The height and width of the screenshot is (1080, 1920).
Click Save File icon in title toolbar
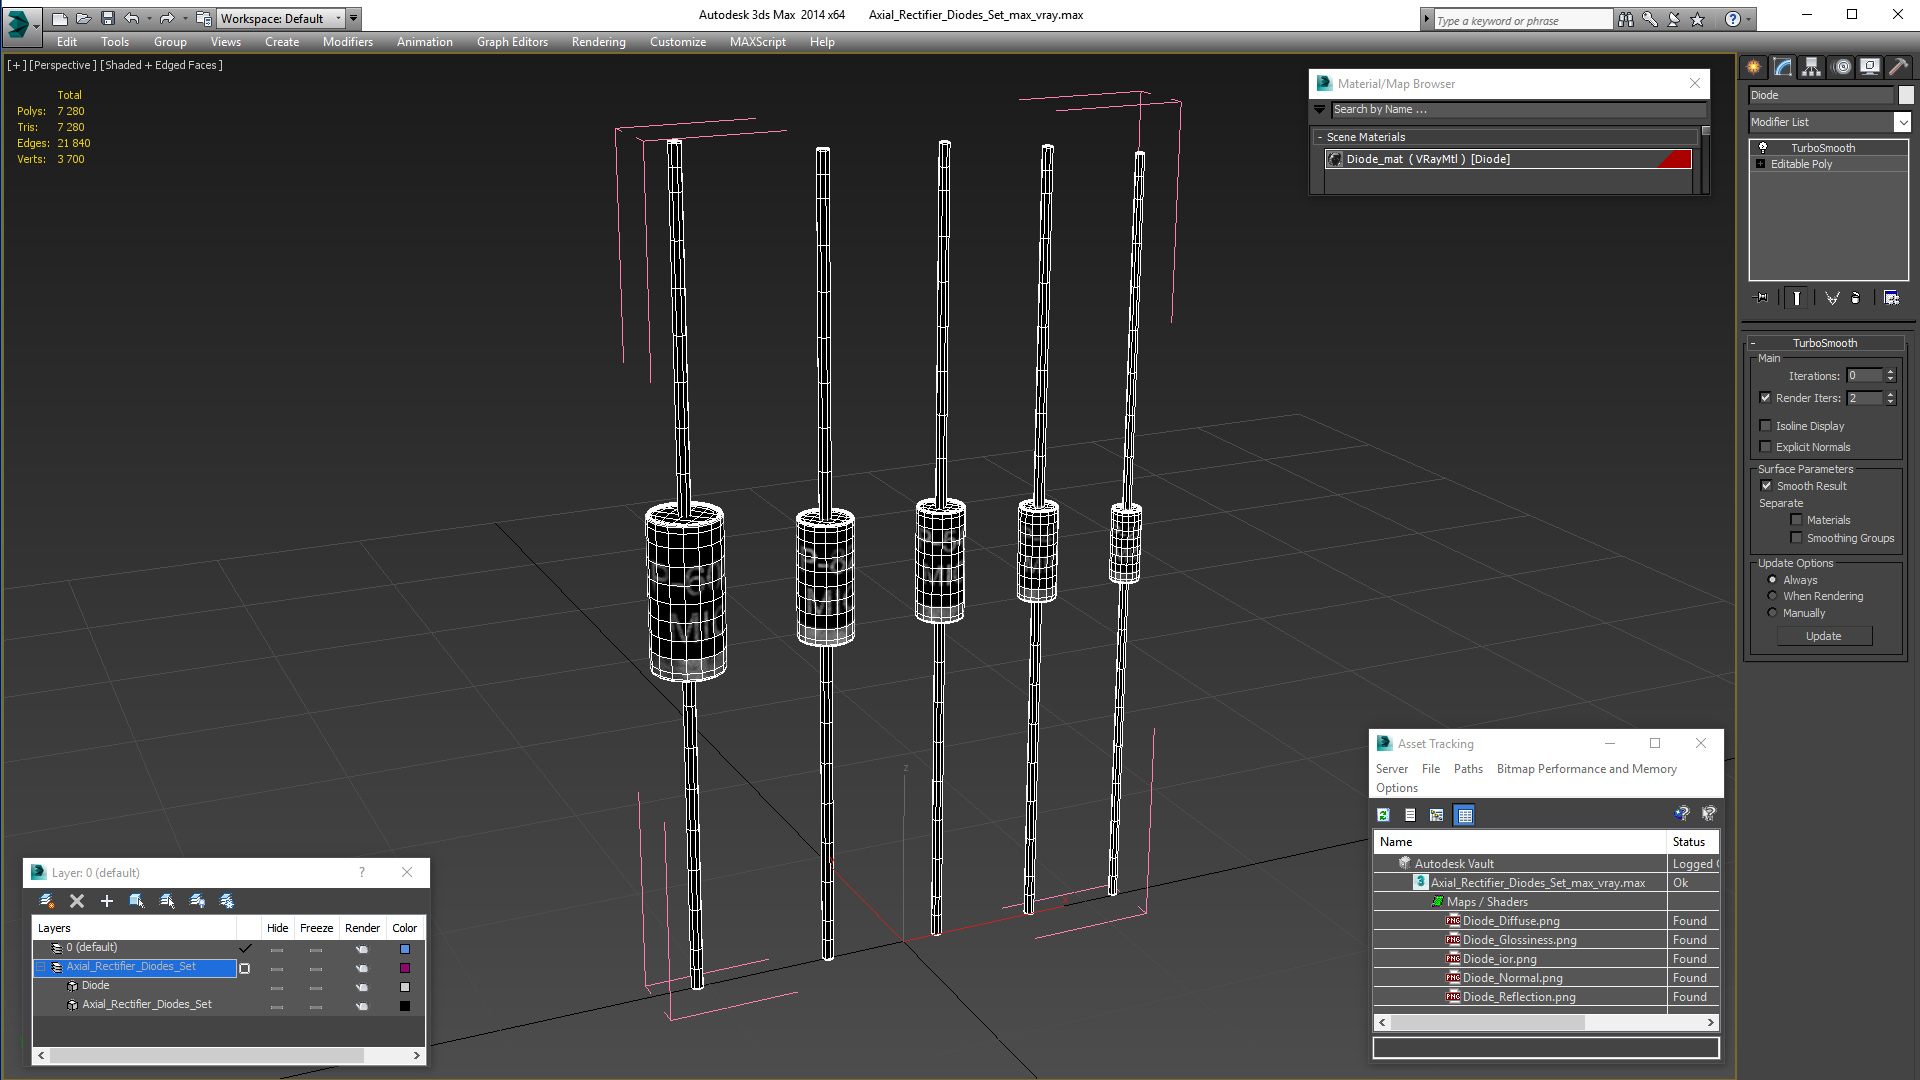[x=108, y=18]
